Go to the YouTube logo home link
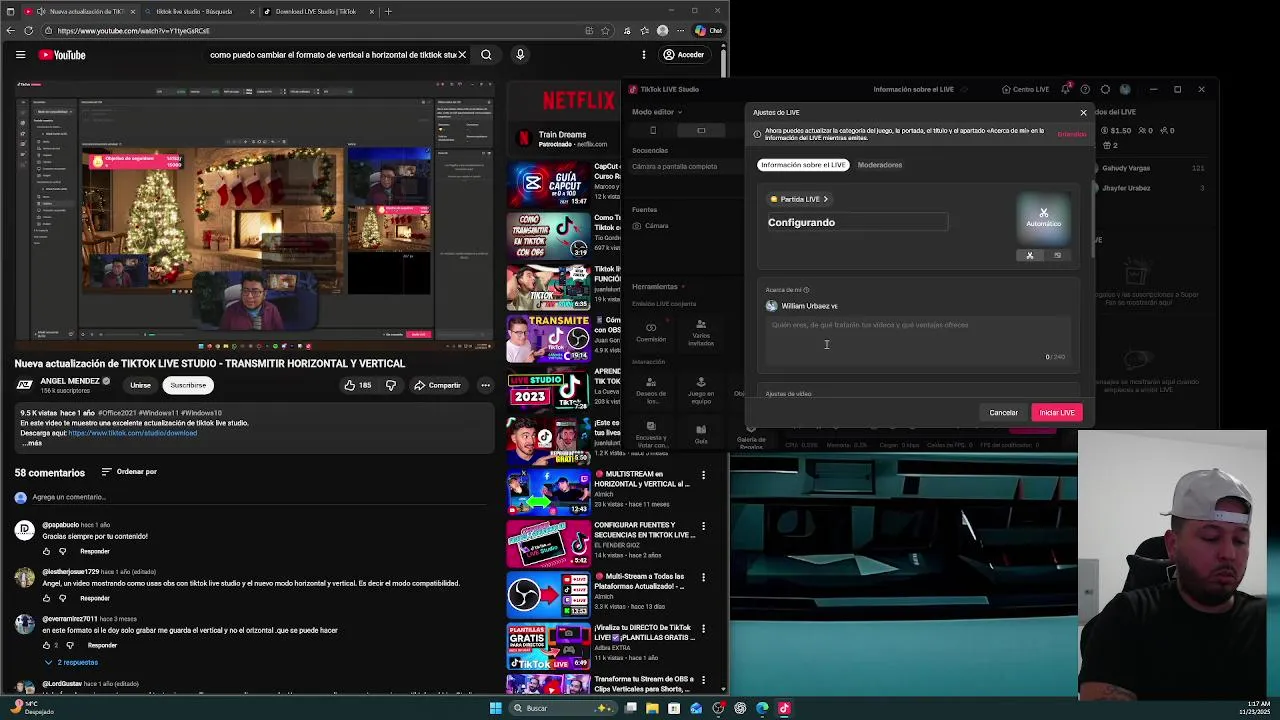Image resolution: width=1280 pixels, height=720 pixels. pos(62,55)
